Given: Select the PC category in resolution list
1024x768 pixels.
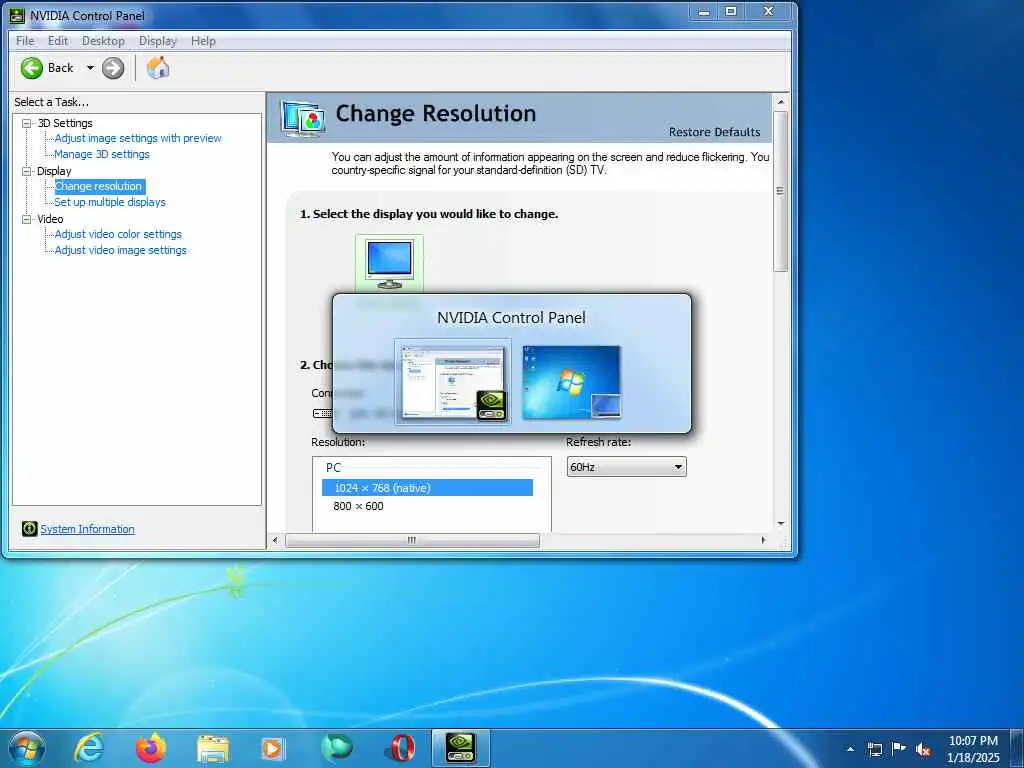Looking at the screenshot, I should coord(334,468).
